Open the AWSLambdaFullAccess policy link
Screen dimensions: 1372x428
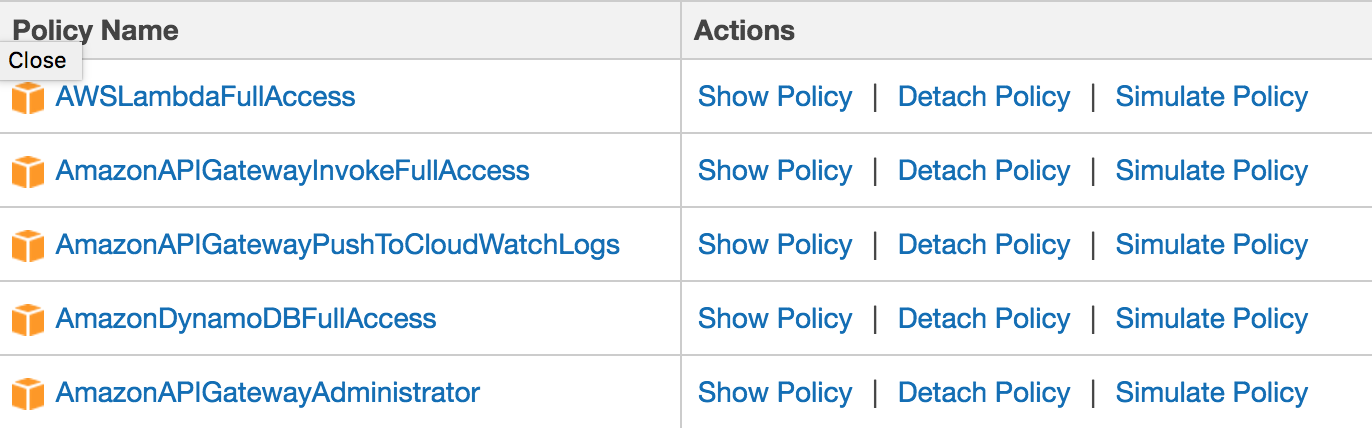tap(205, 97)
